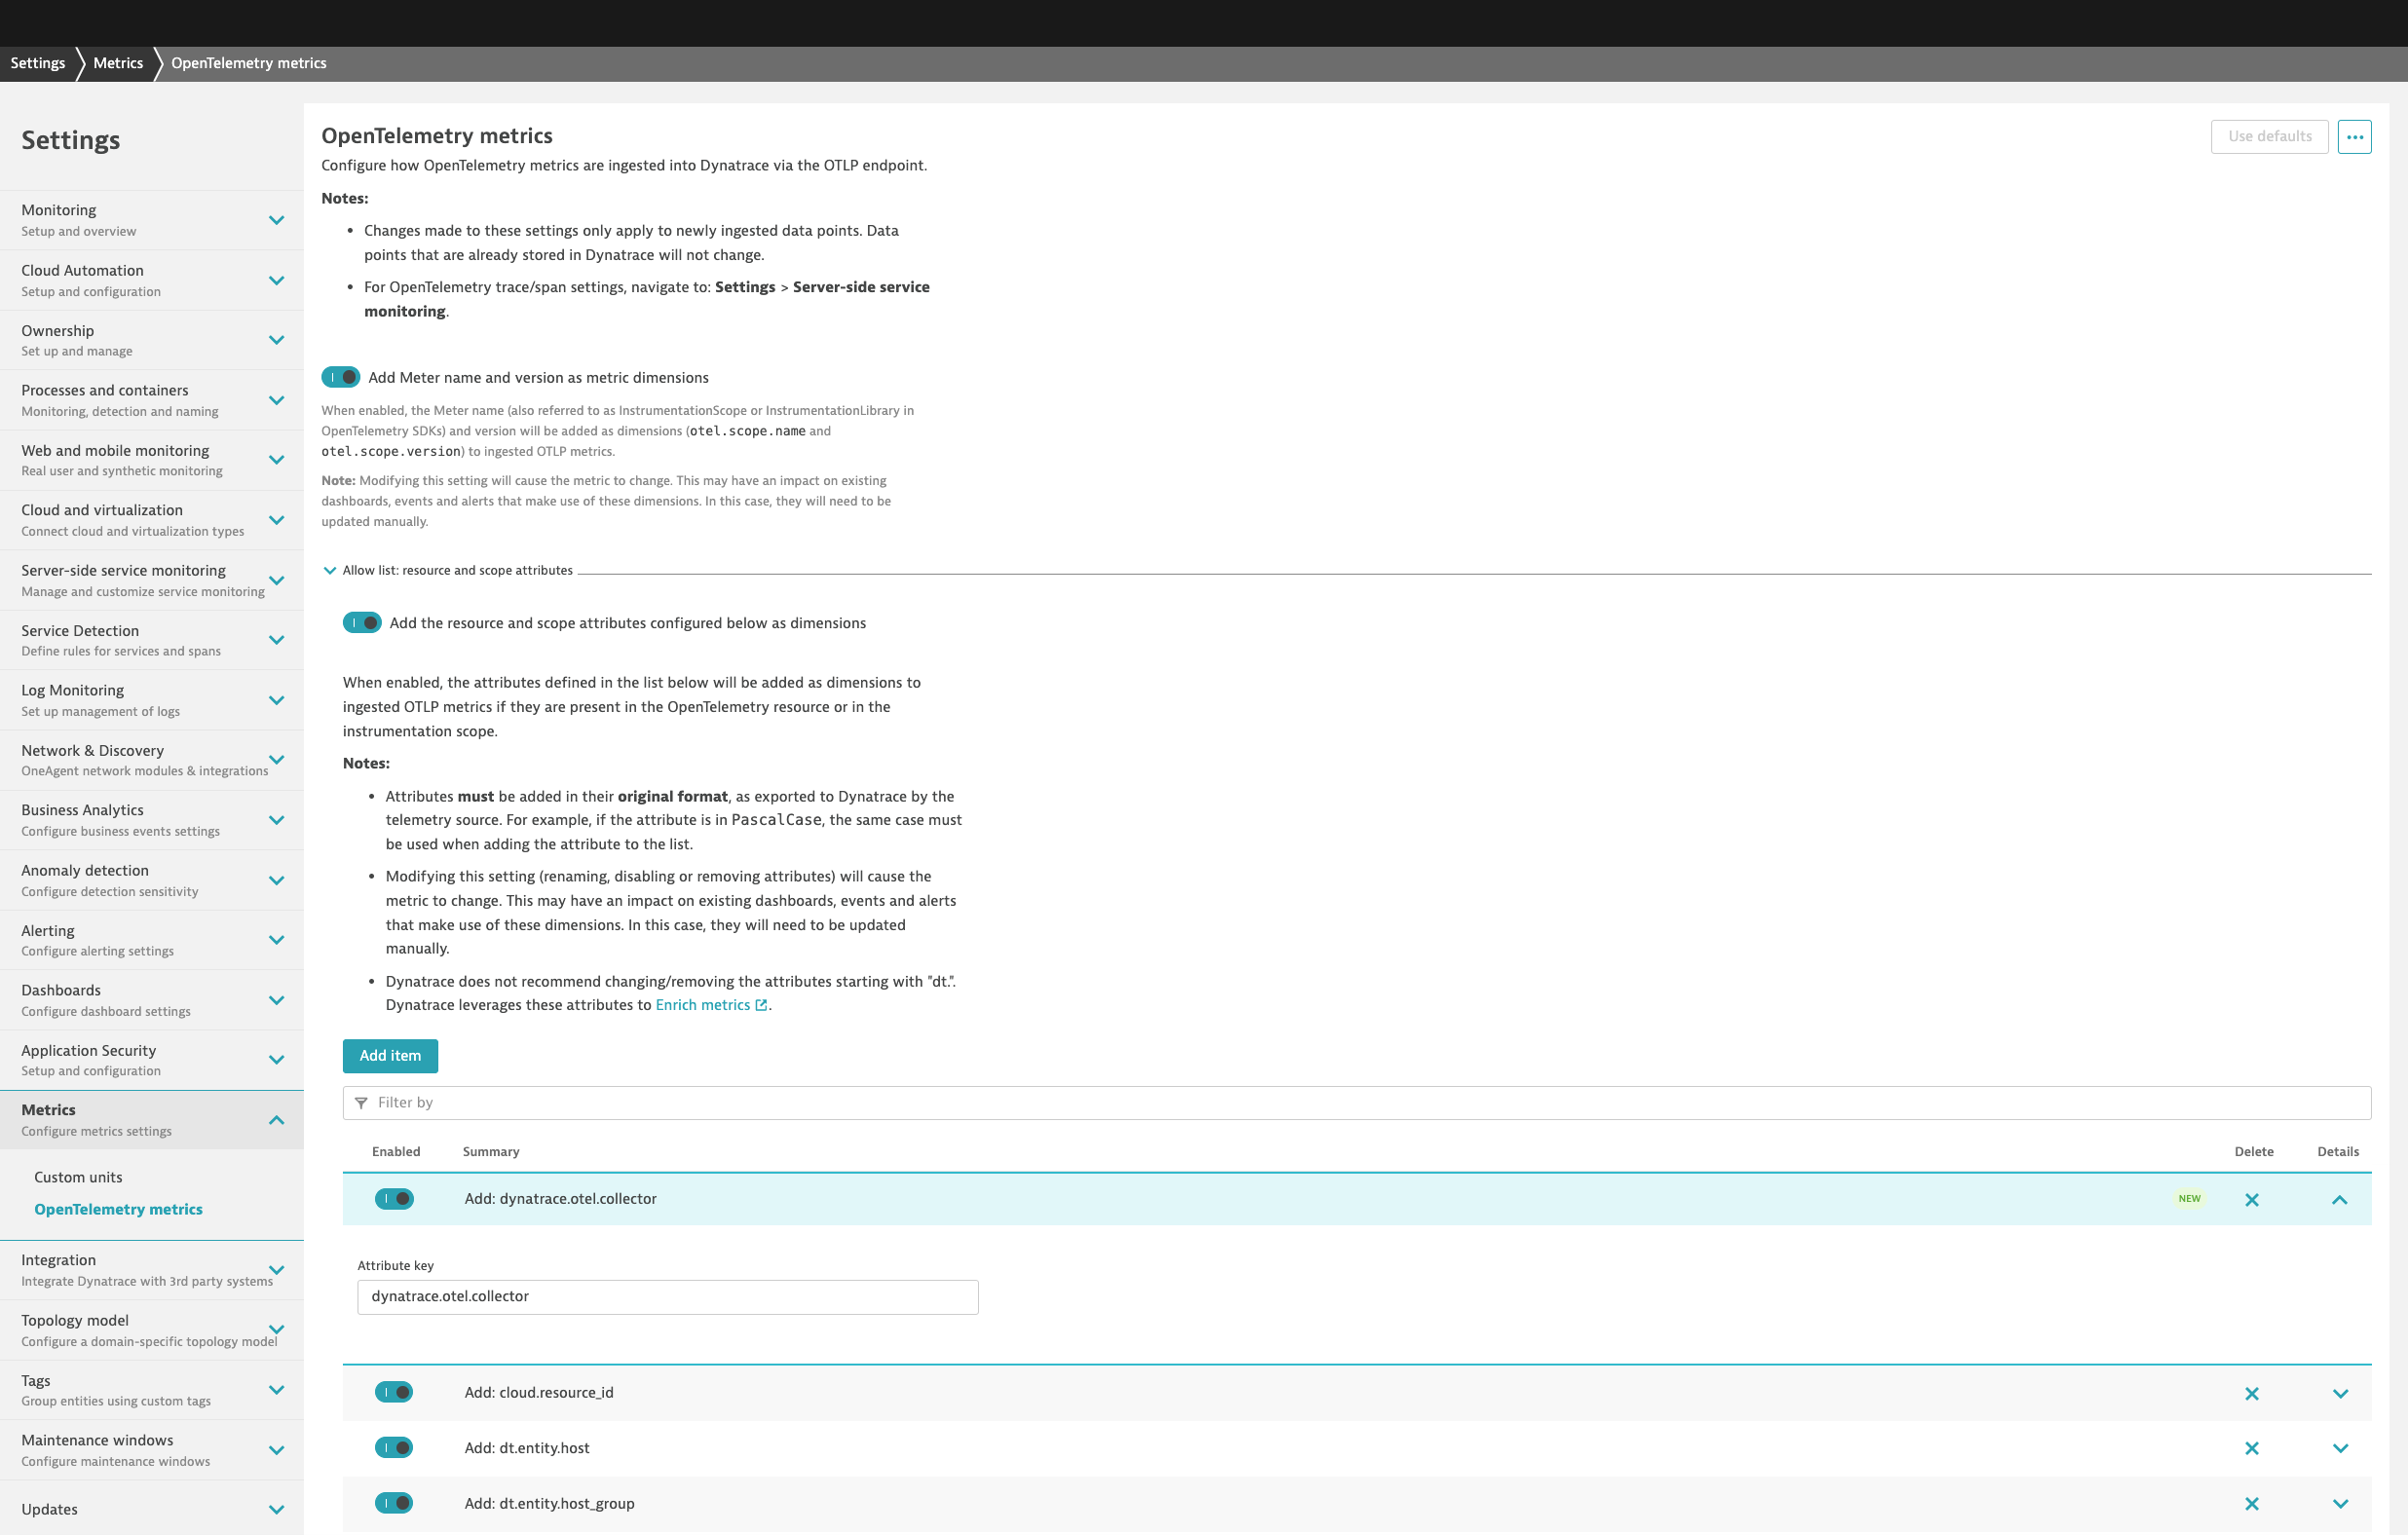This screenshot has width=2408, height=1535.
Task: Expand the Monitoring settings section
Action: coord(277,220)
